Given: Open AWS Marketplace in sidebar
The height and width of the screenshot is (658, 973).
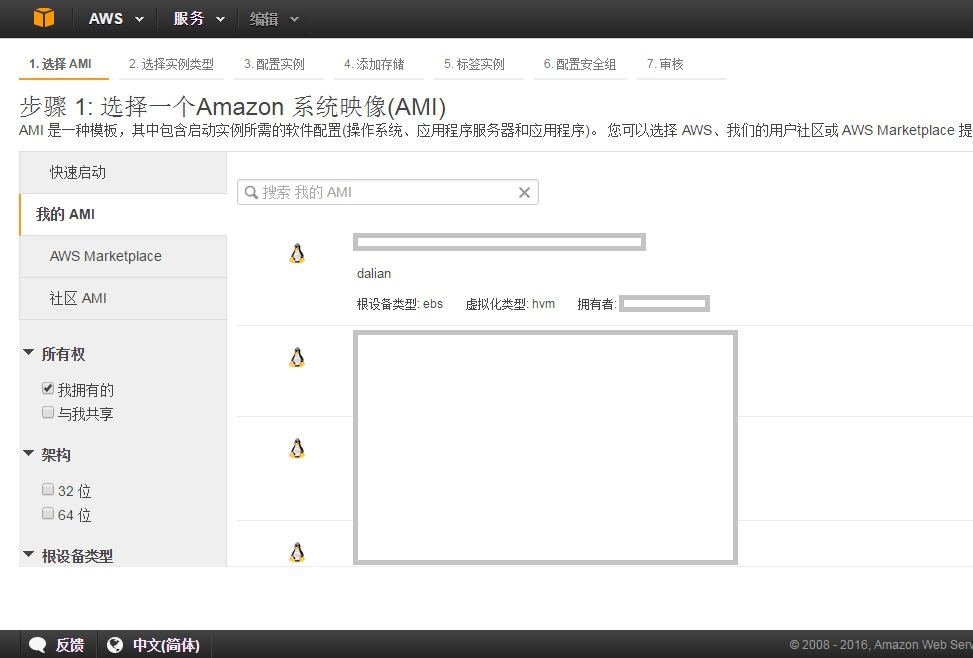Looking at the screenshot, I should click(x=123, y=256).
